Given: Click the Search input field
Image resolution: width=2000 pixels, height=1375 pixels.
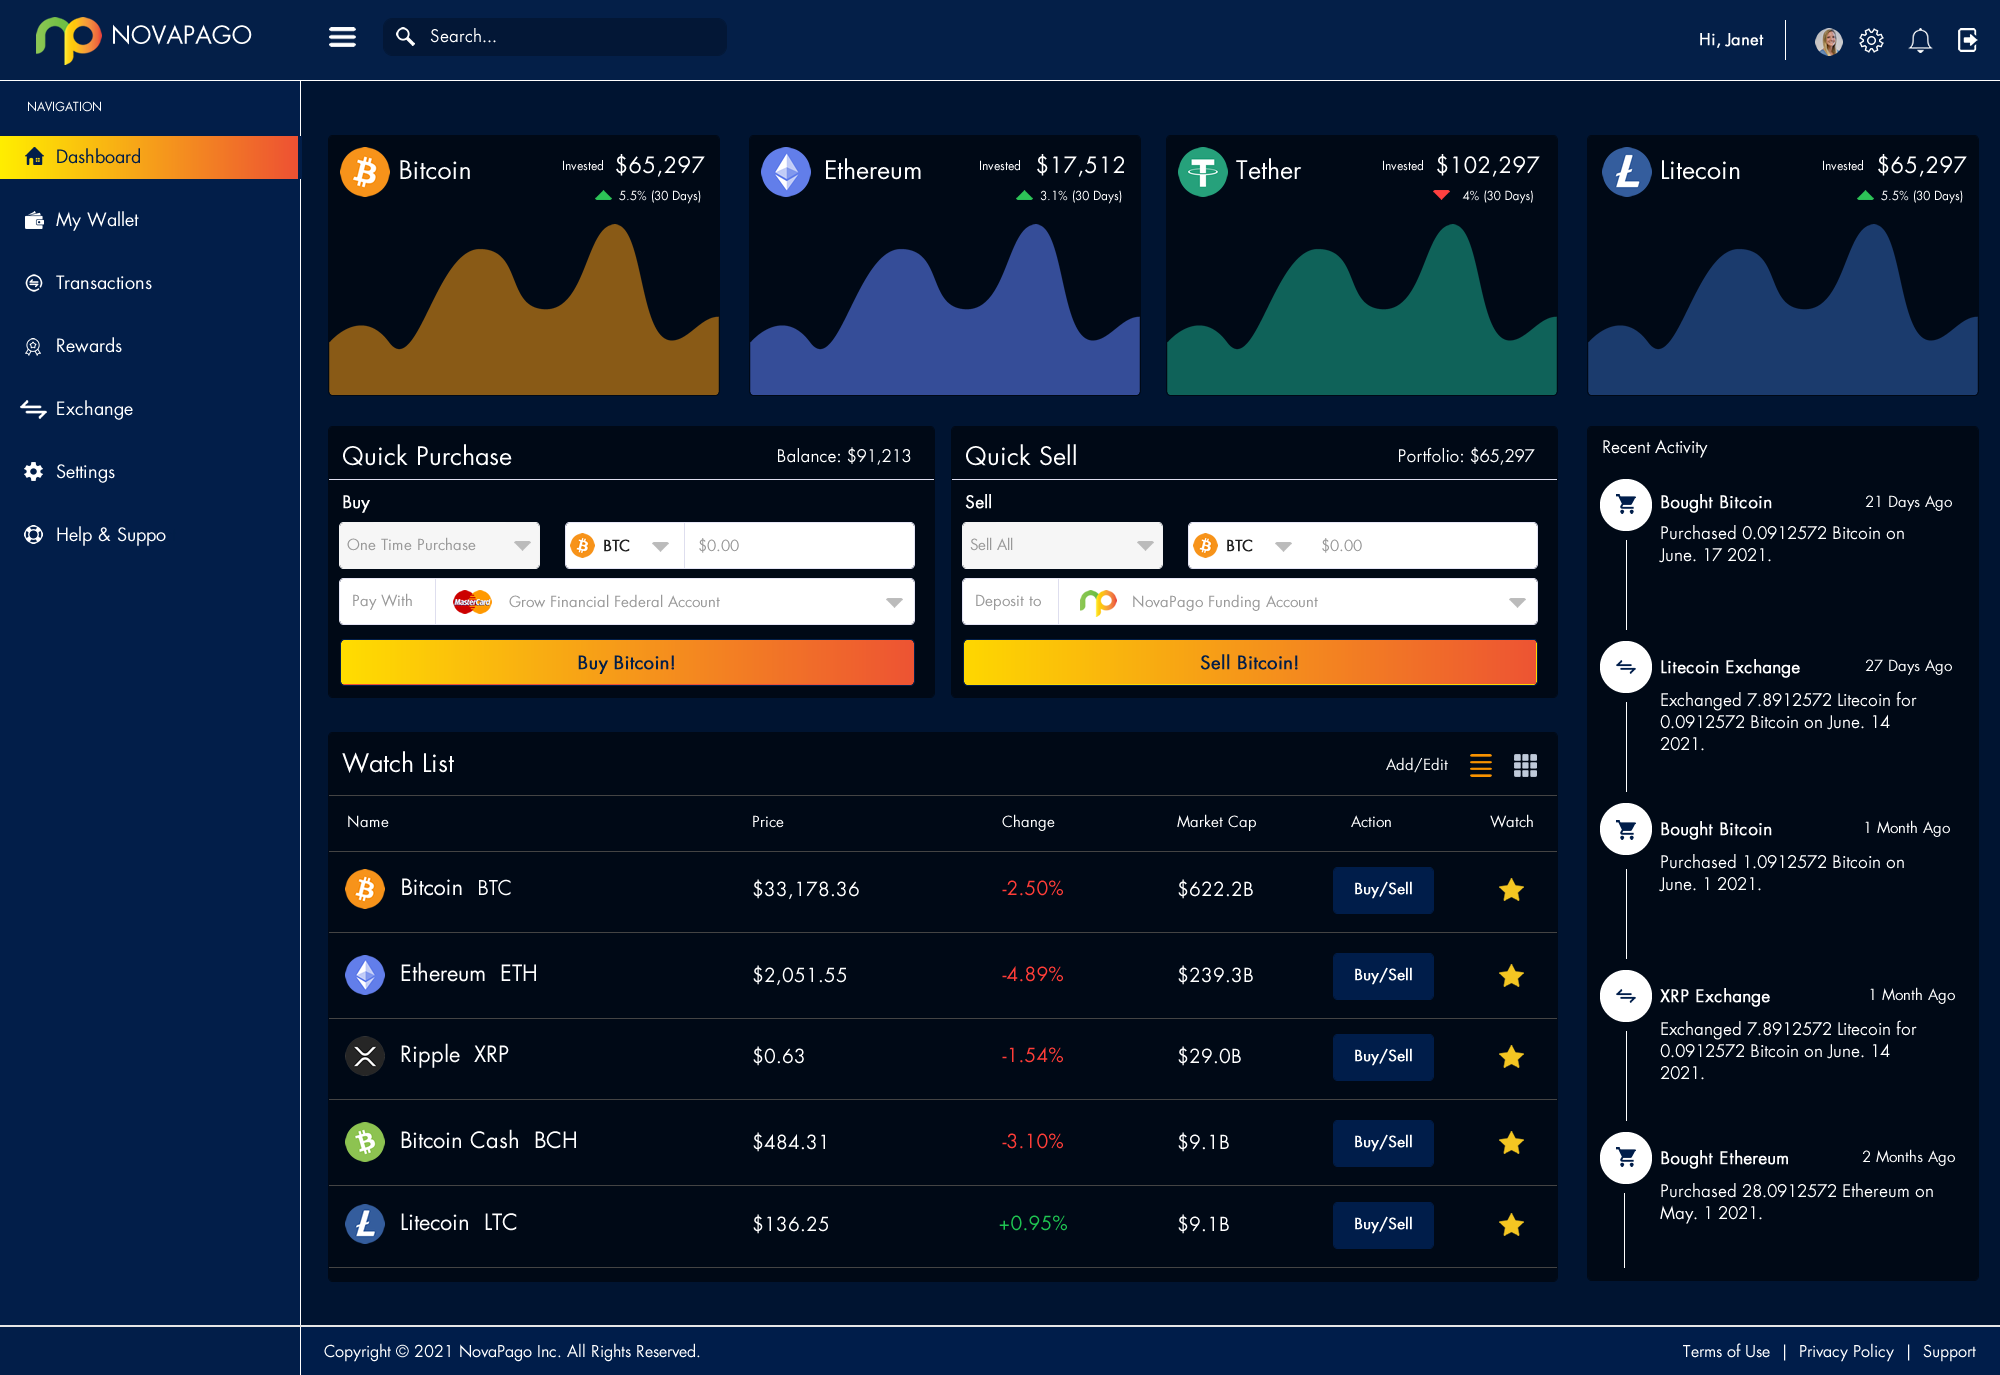Looking at the screenshot, I should [570, 37].
